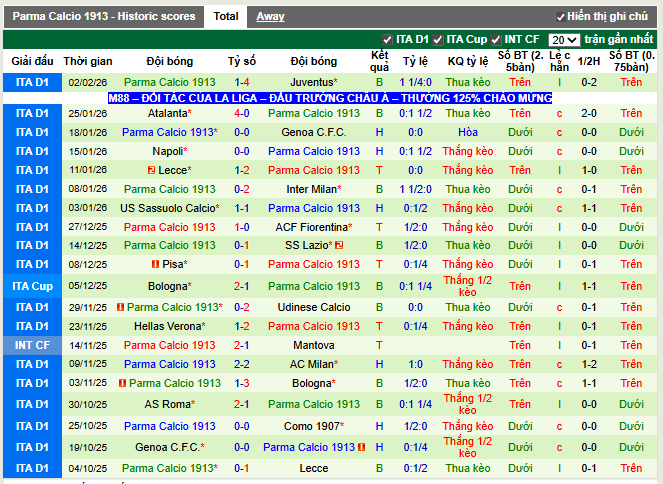Click the 1-3 score in Bologna 03/11/25 row
This screenshot has height=484, width=663.
tap(242, 383)
